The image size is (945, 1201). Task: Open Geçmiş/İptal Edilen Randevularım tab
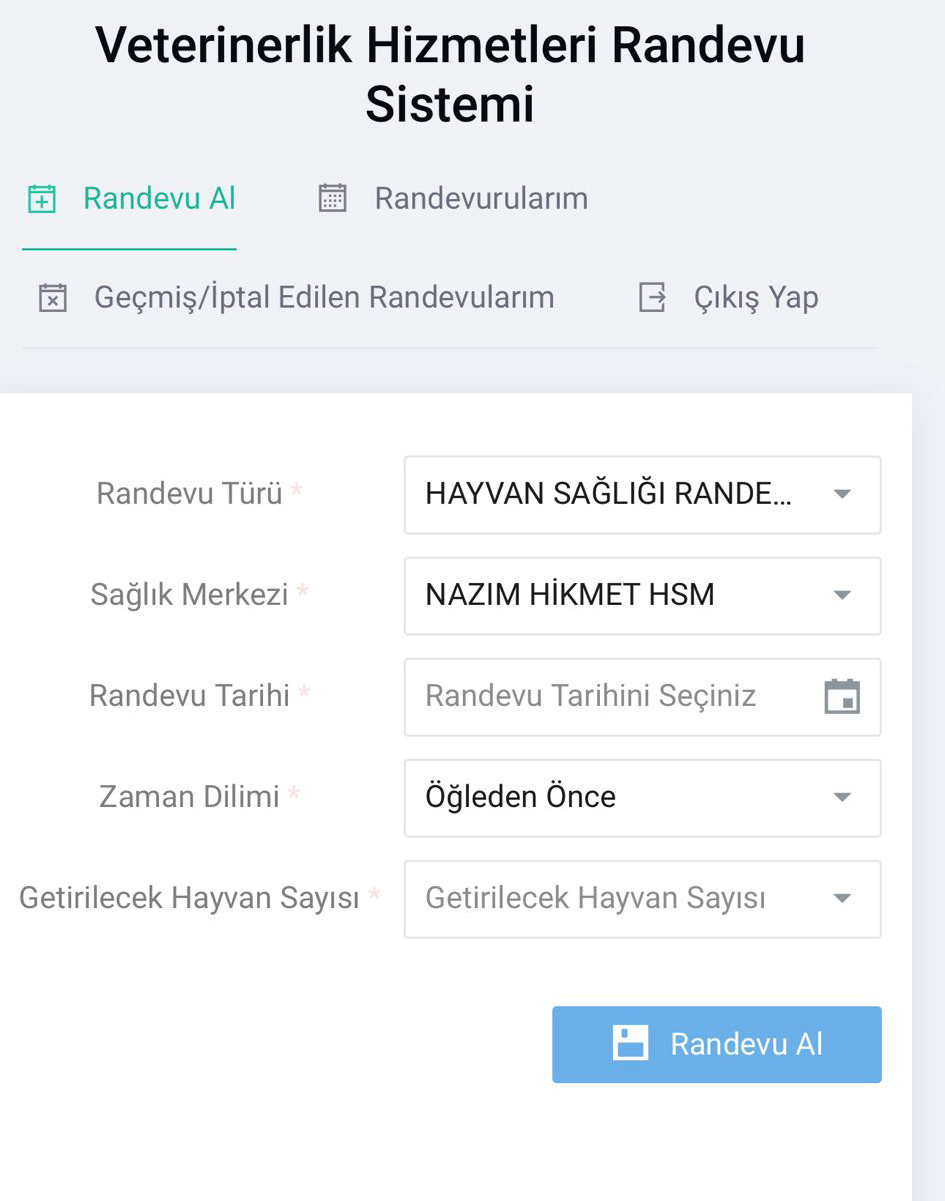(323, 298)
